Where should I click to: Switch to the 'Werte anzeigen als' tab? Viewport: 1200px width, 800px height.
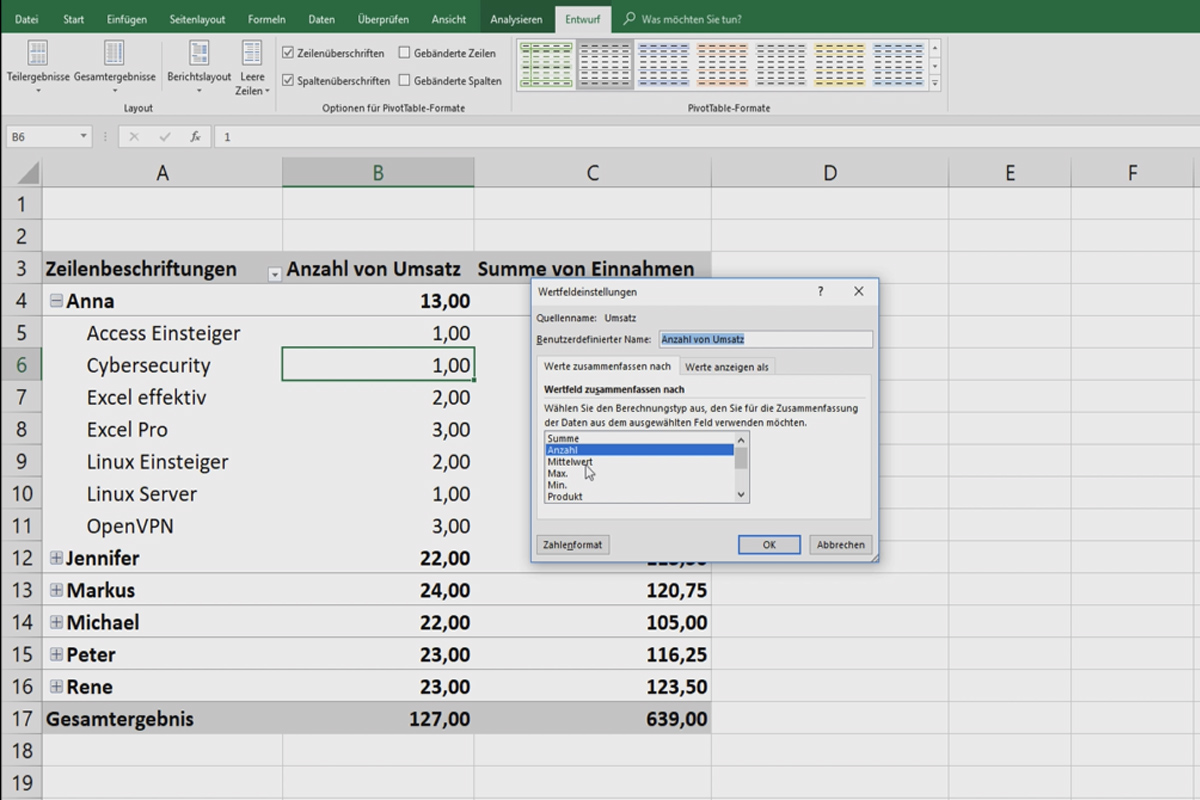coord(727,366)
